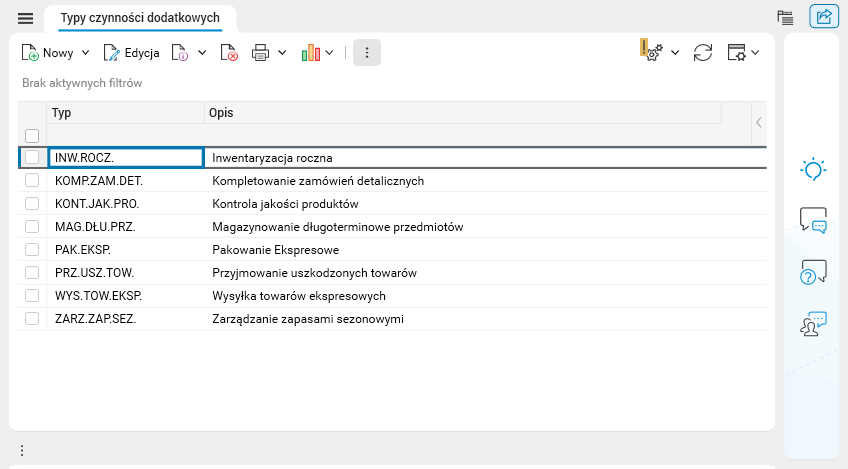Select the WYS.TOW.EKSP. cell
The image size is (848, 469).
tap(125, 296)
